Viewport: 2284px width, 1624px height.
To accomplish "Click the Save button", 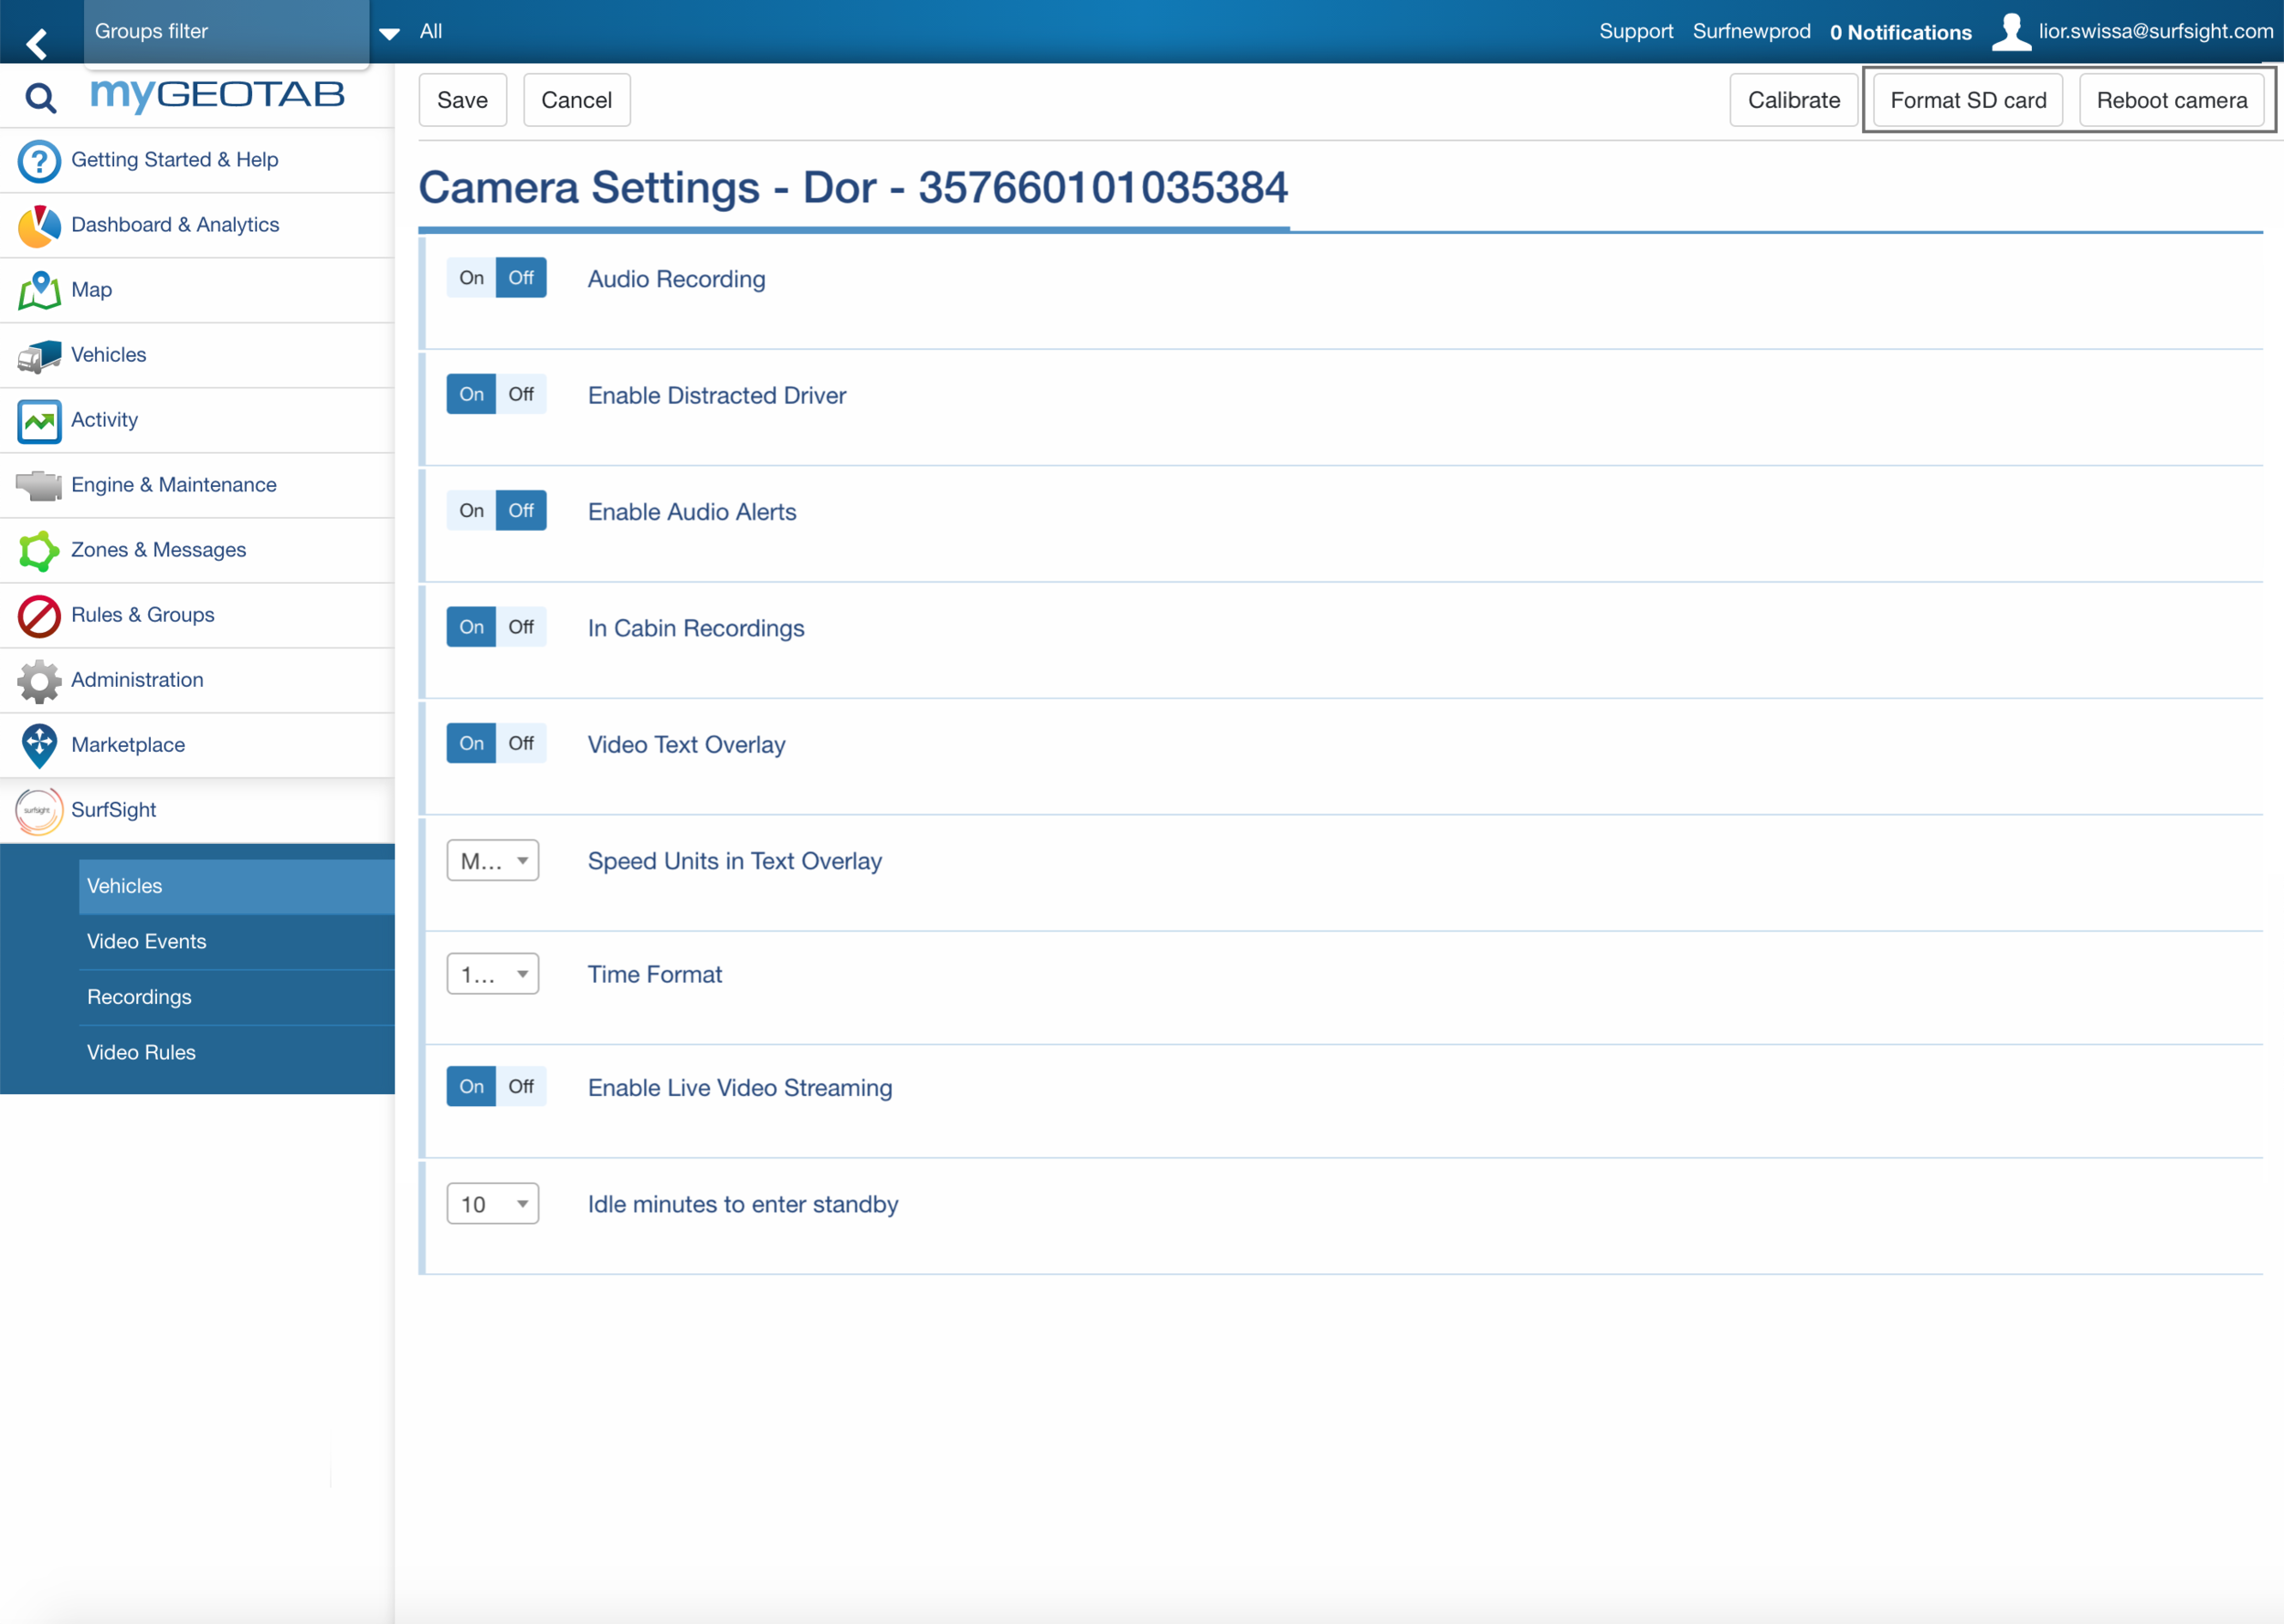I will (x=463, y=100).
